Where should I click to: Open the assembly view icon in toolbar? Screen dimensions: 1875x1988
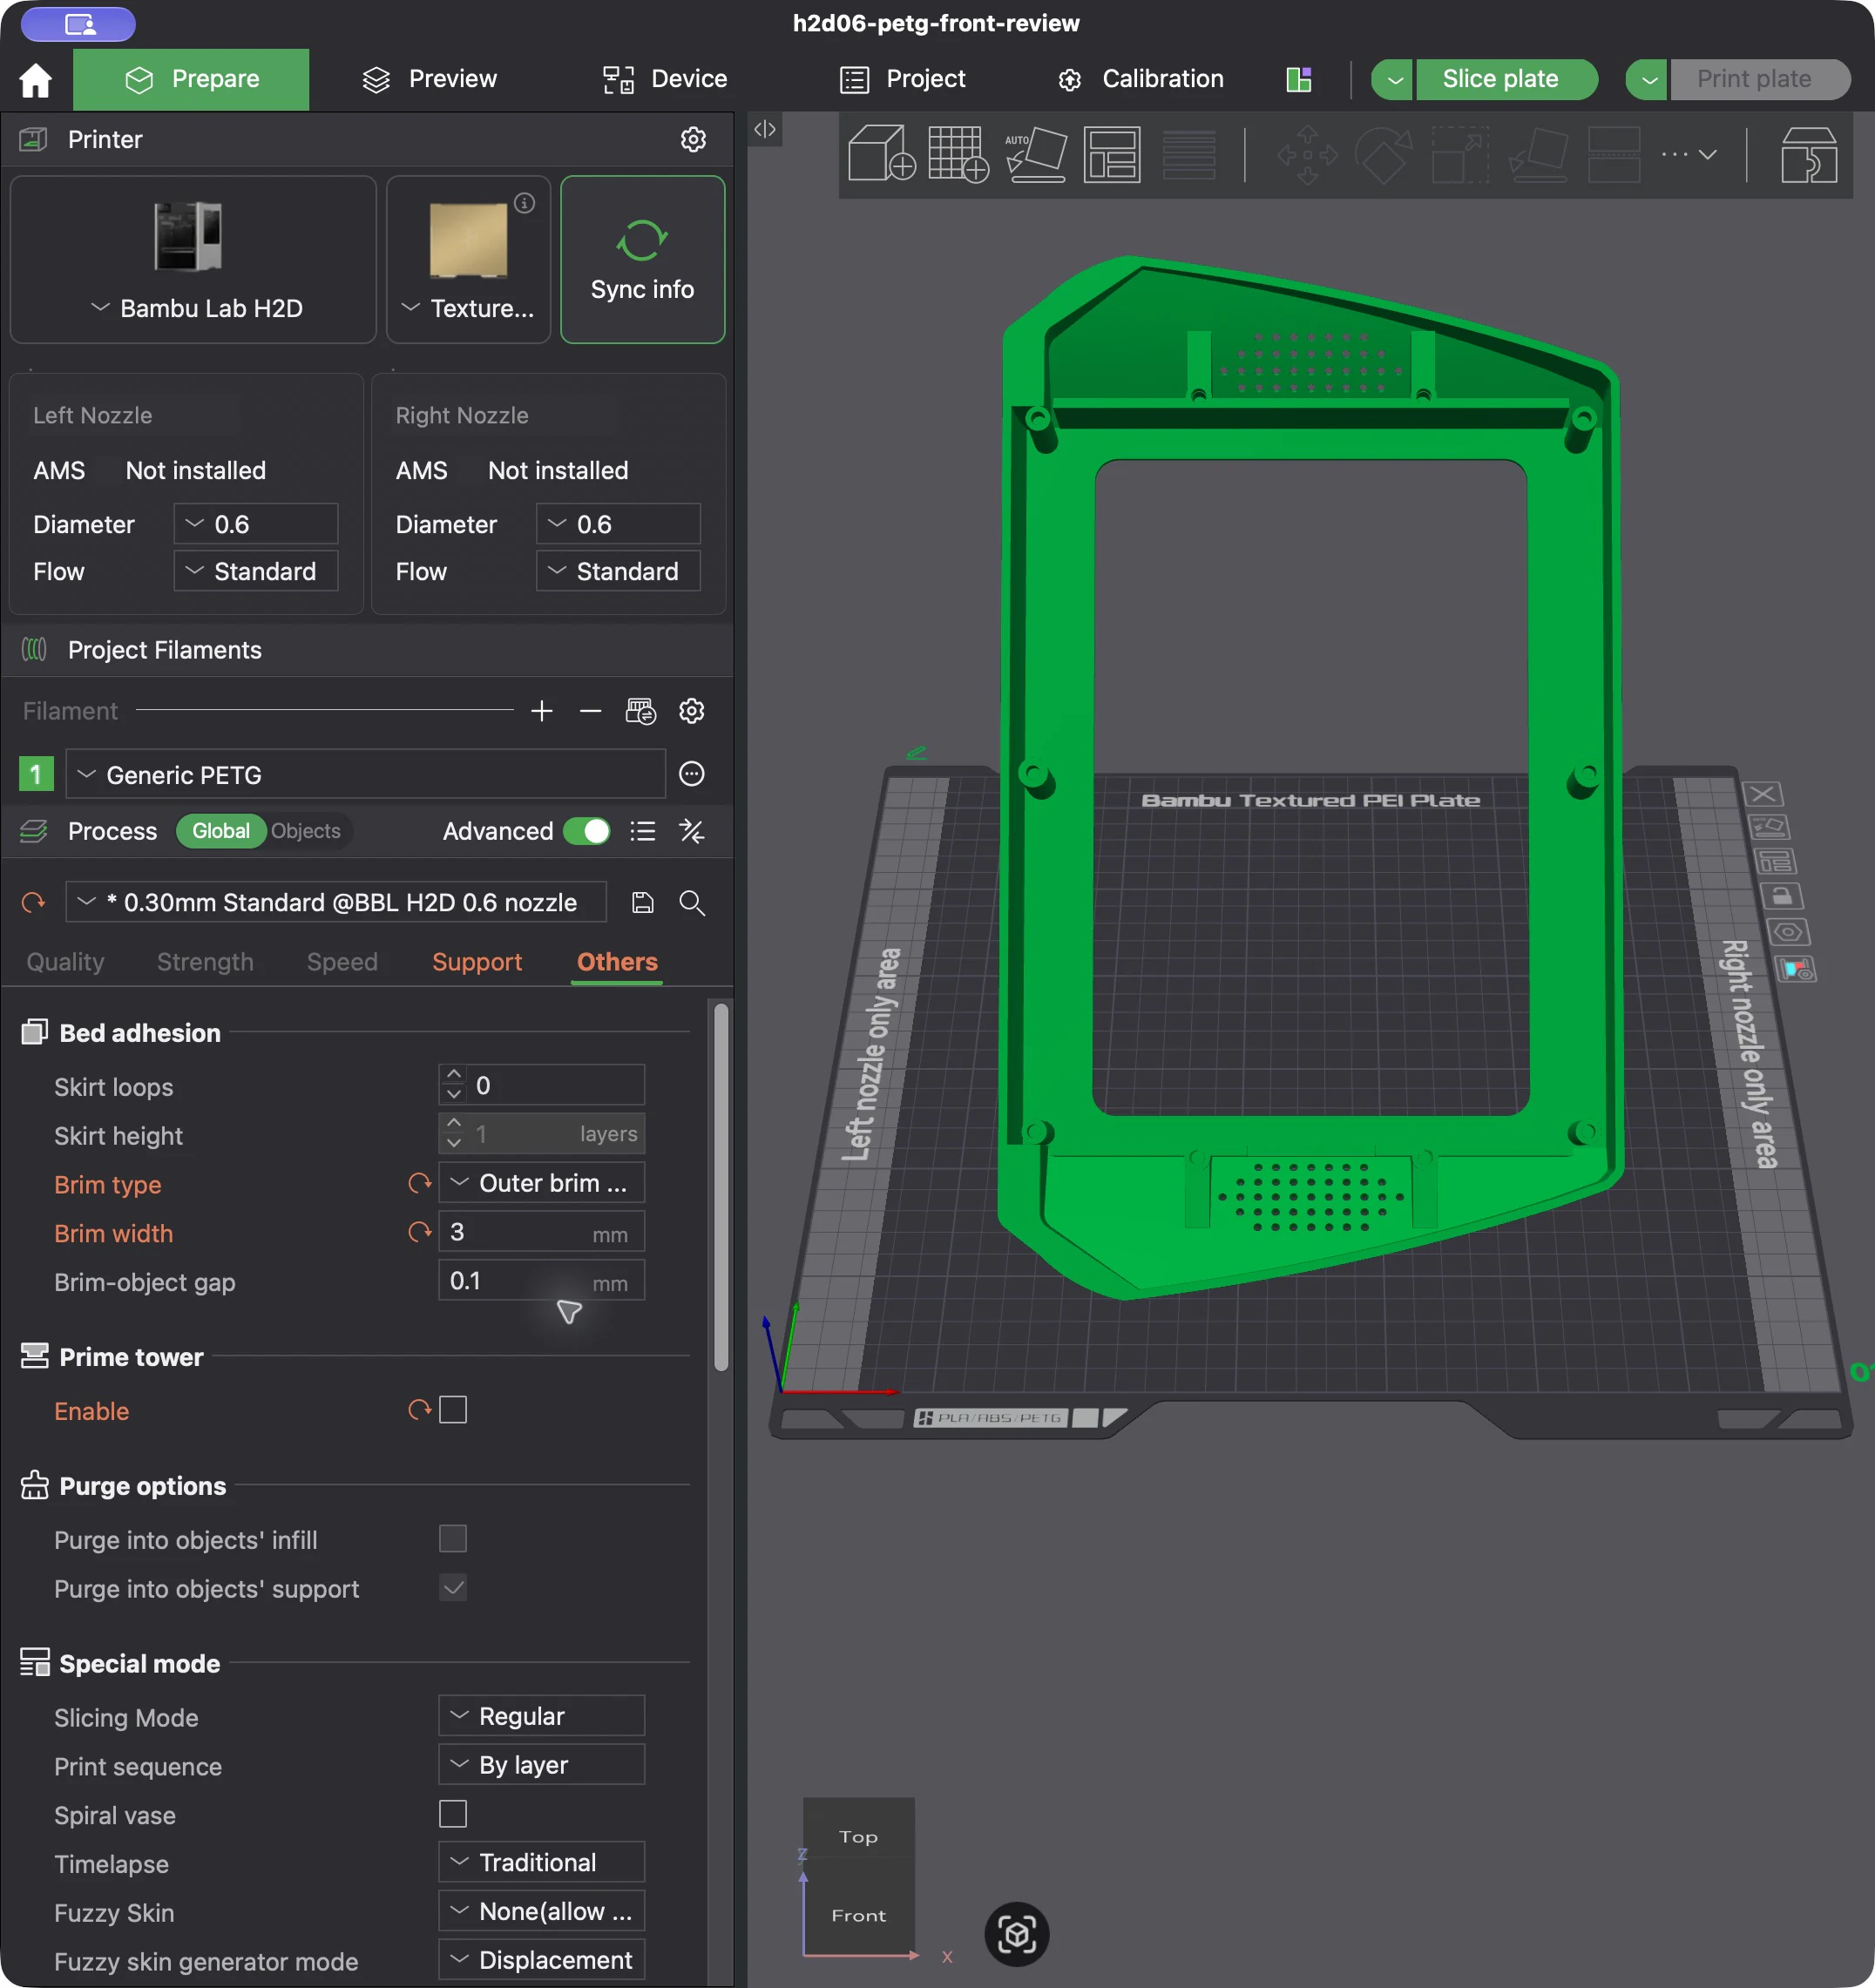click(x=1809, y=154)
